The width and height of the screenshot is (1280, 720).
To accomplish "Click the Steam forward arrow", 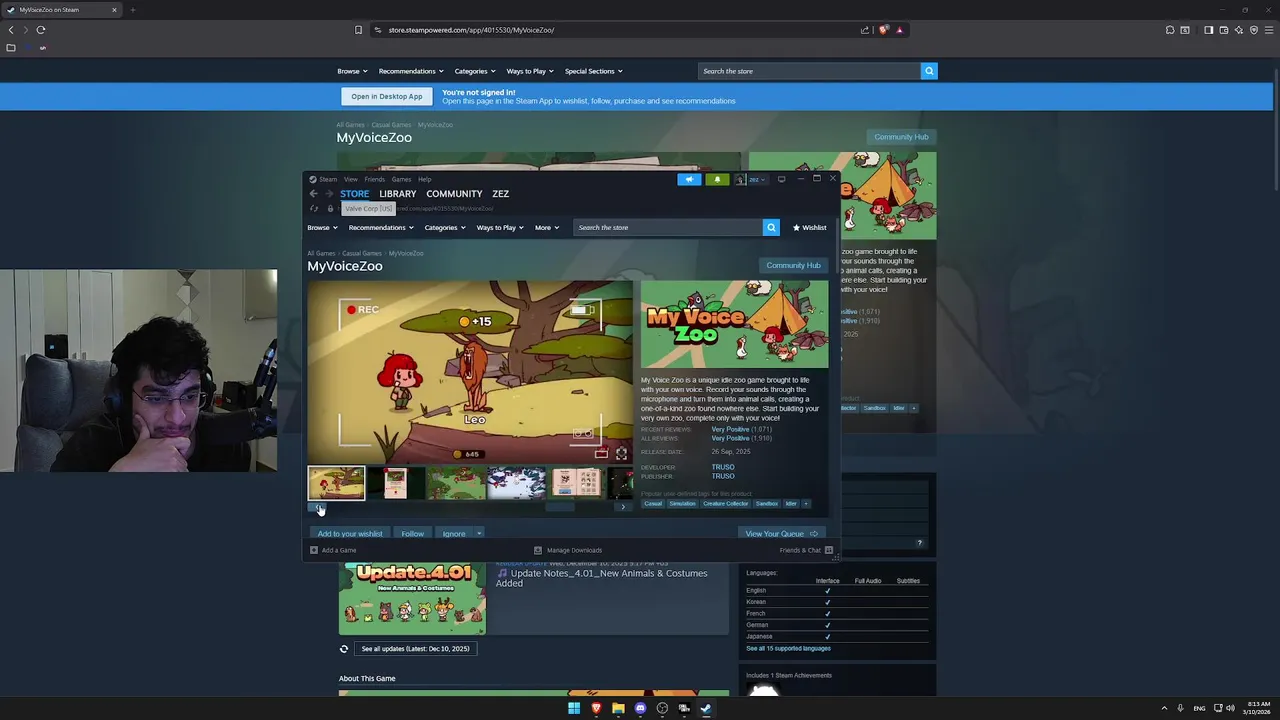I will (x=329, y=194).
